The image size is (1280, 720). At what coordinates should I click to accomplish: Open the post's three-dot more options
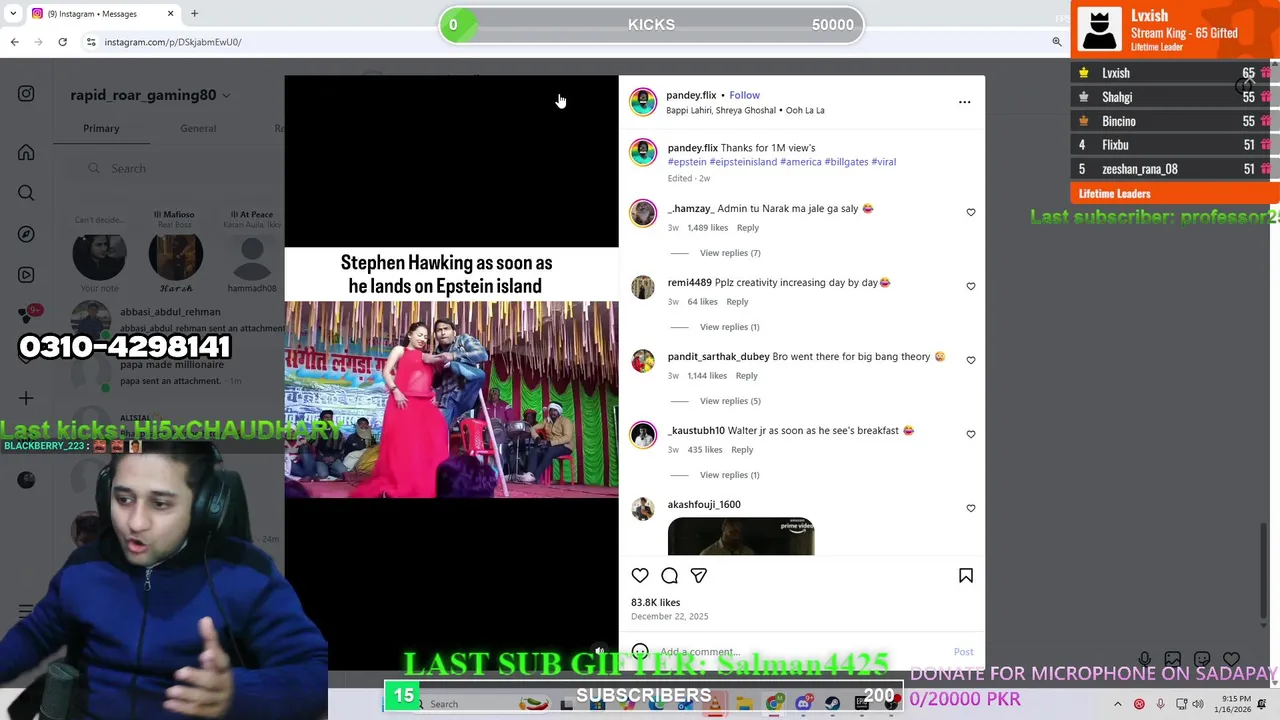pyautogui.click(x=964, y=102)
